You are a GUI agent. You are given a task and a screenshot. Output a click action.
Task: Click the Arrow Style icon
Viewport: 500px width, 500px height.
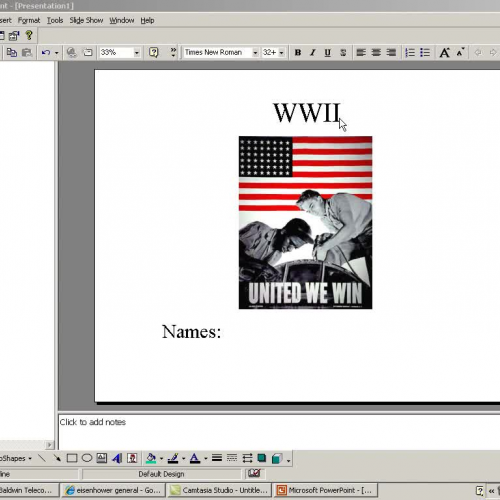coord(247,458)
